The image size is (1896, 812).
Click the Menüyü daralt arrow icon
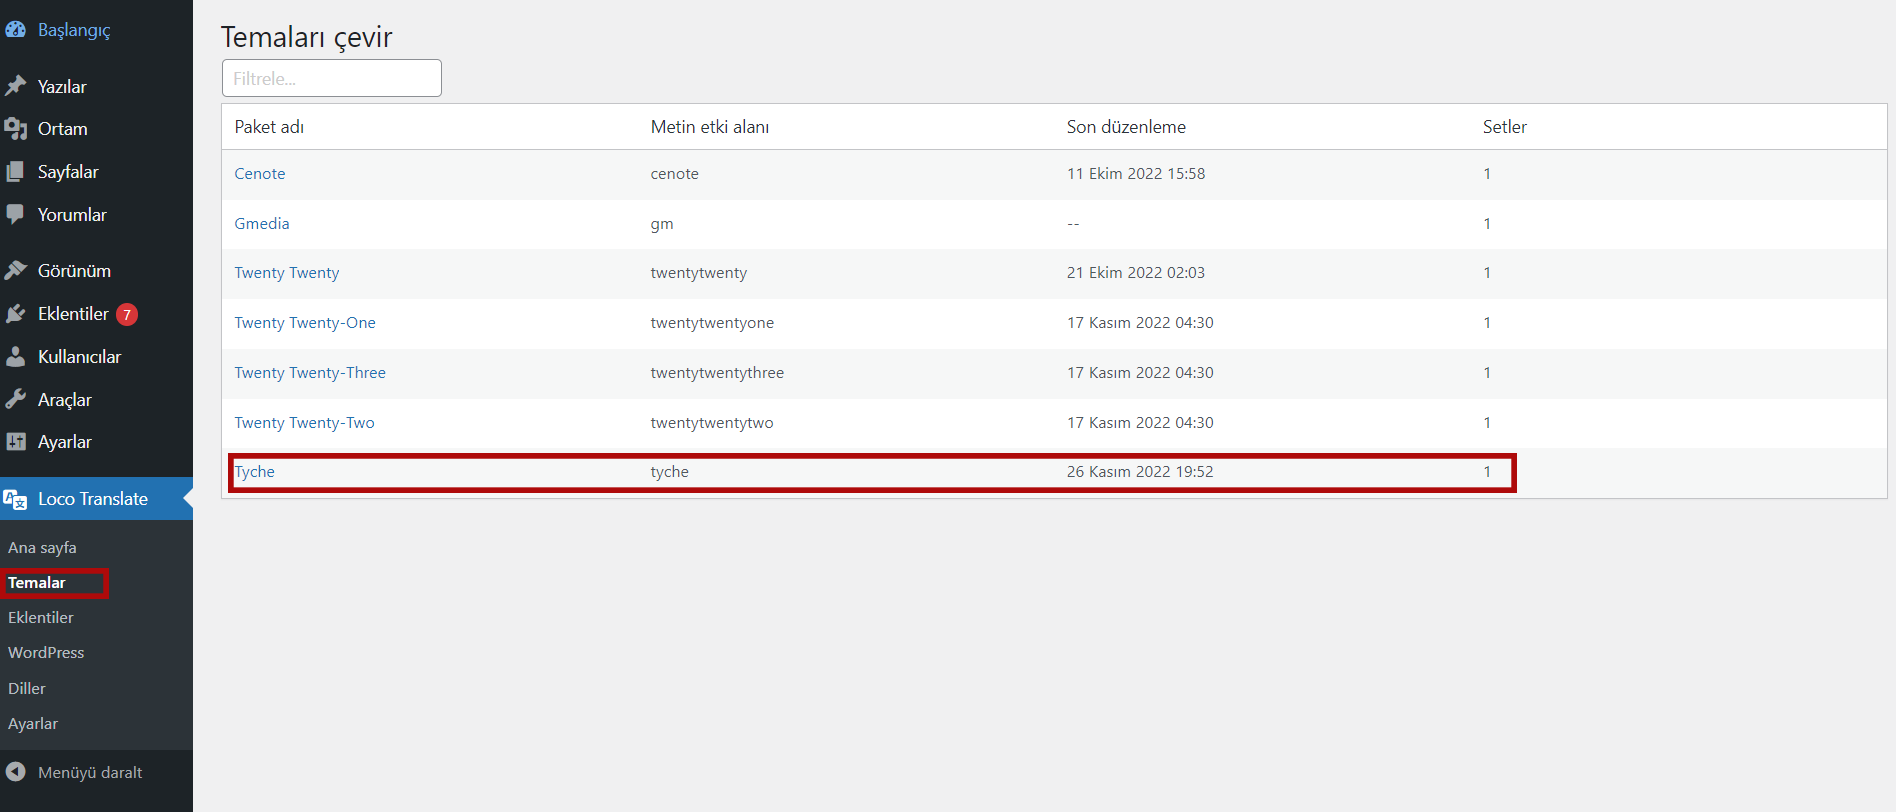15,772
